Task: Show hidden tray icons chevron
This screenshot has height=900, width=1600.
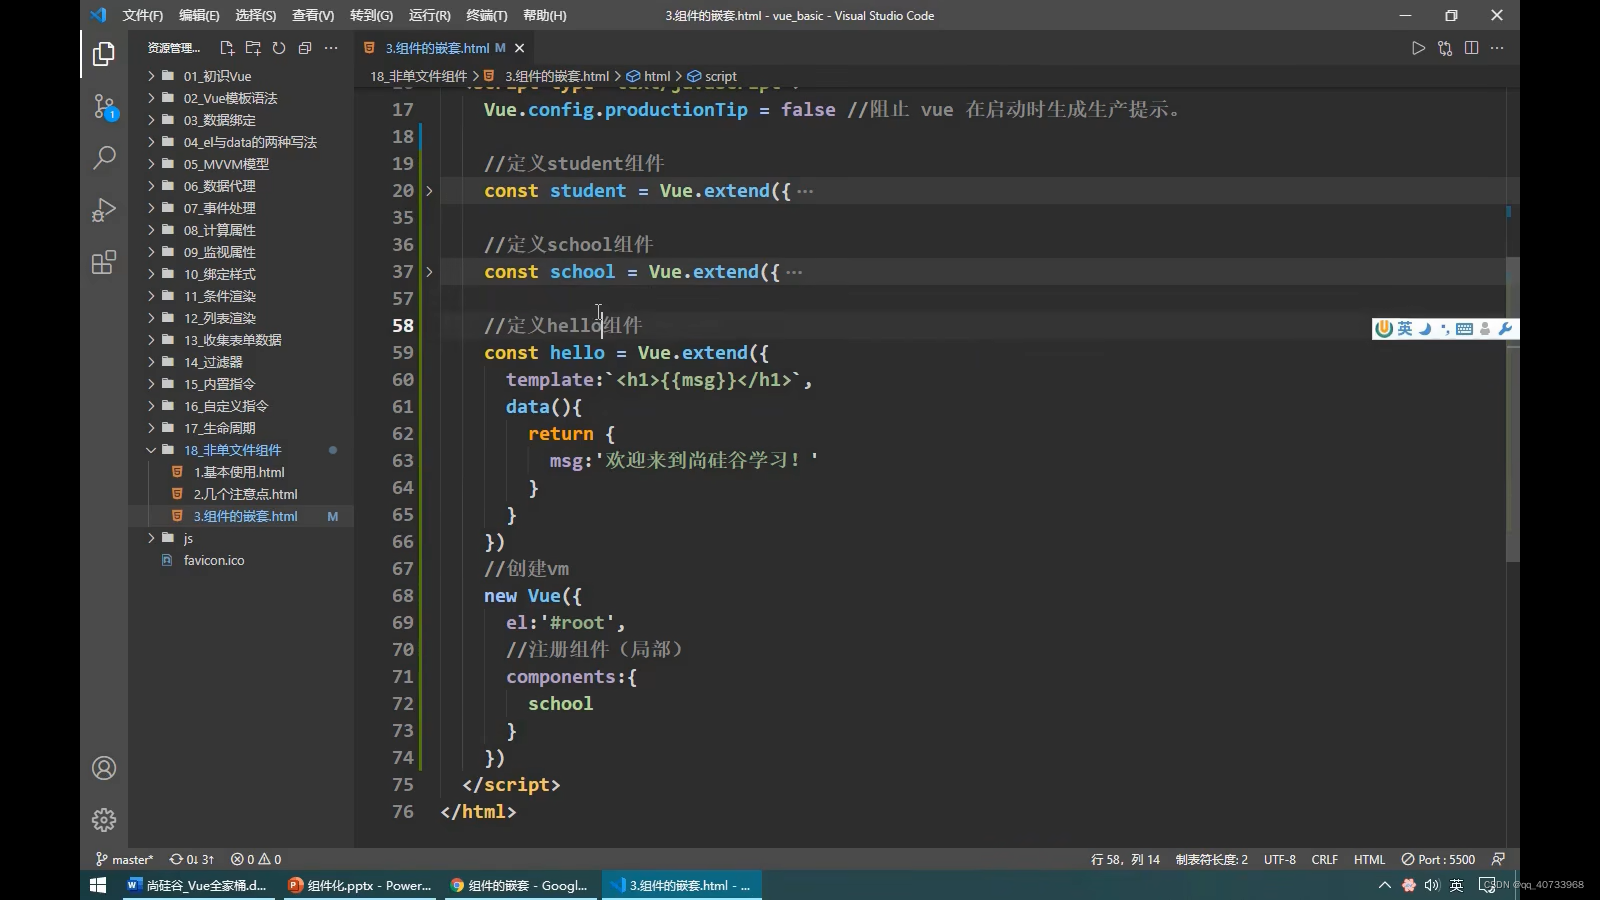Action: (1385, 885)
